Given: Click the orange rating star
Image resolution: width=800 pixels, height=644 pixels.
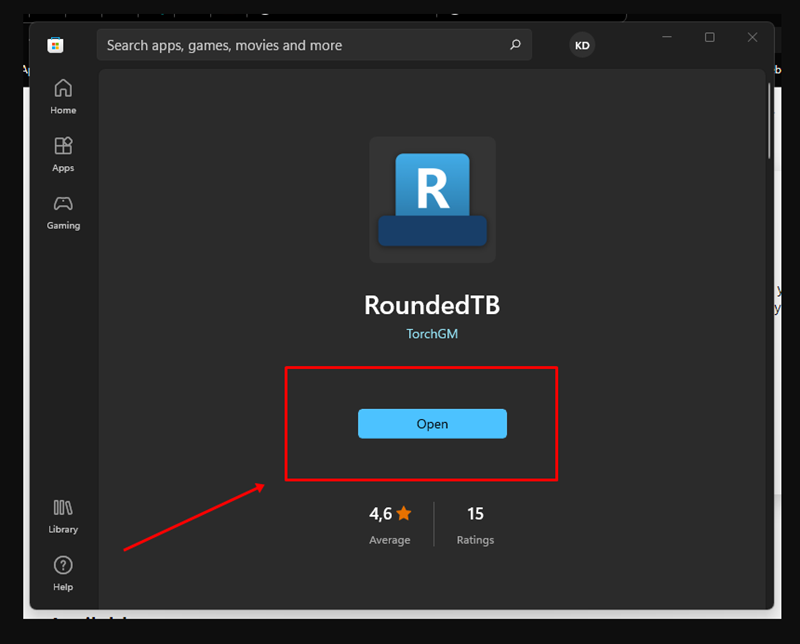Looking at the screenshot, I should click(404, 513).
